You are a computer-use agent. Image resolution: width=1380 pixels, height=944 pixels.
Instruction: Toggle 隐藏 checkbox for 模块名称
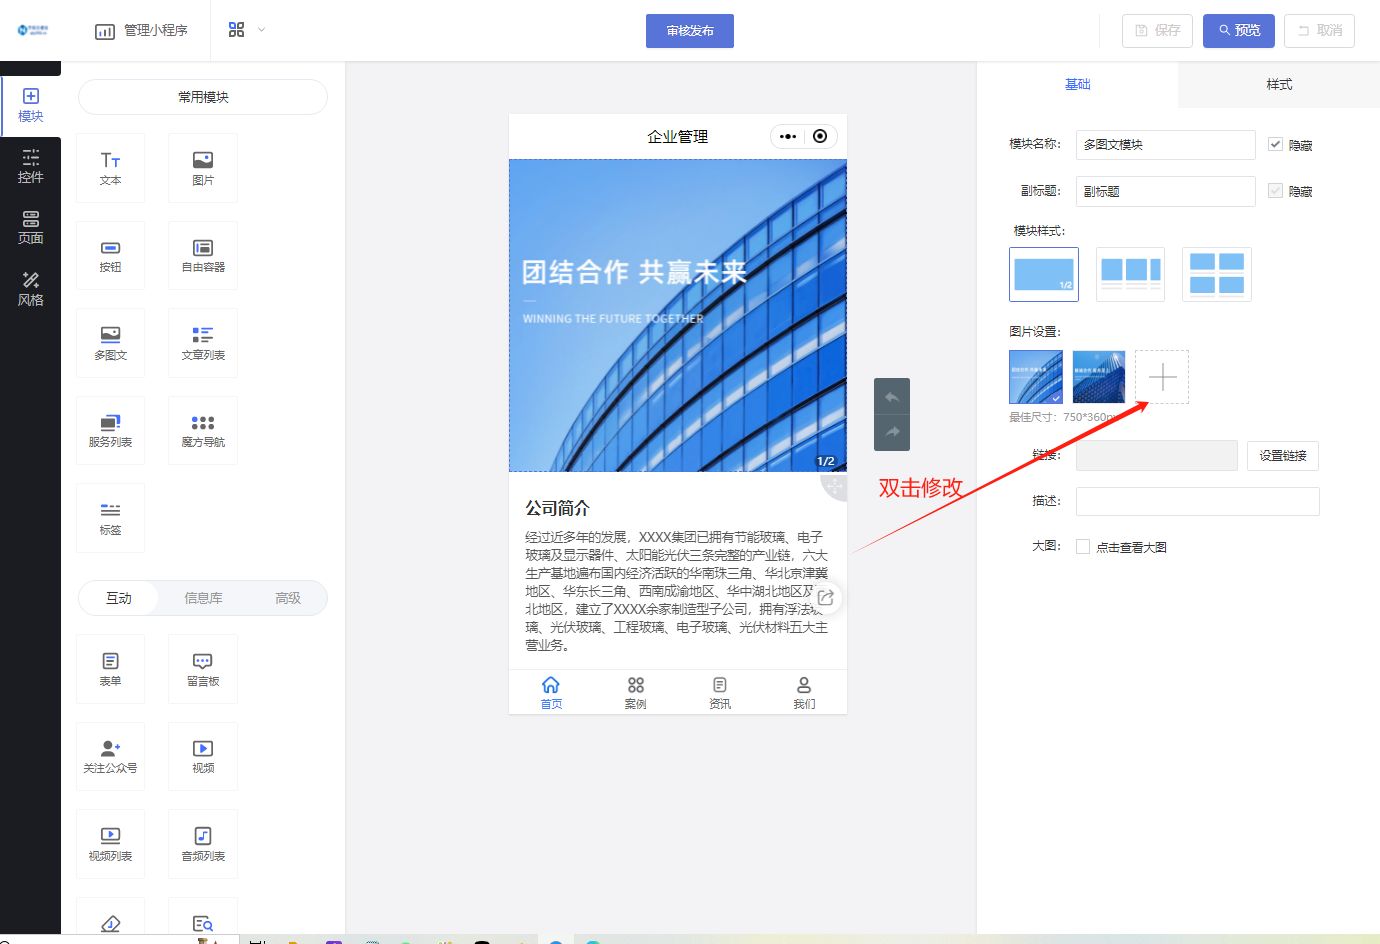[1275, 144]
